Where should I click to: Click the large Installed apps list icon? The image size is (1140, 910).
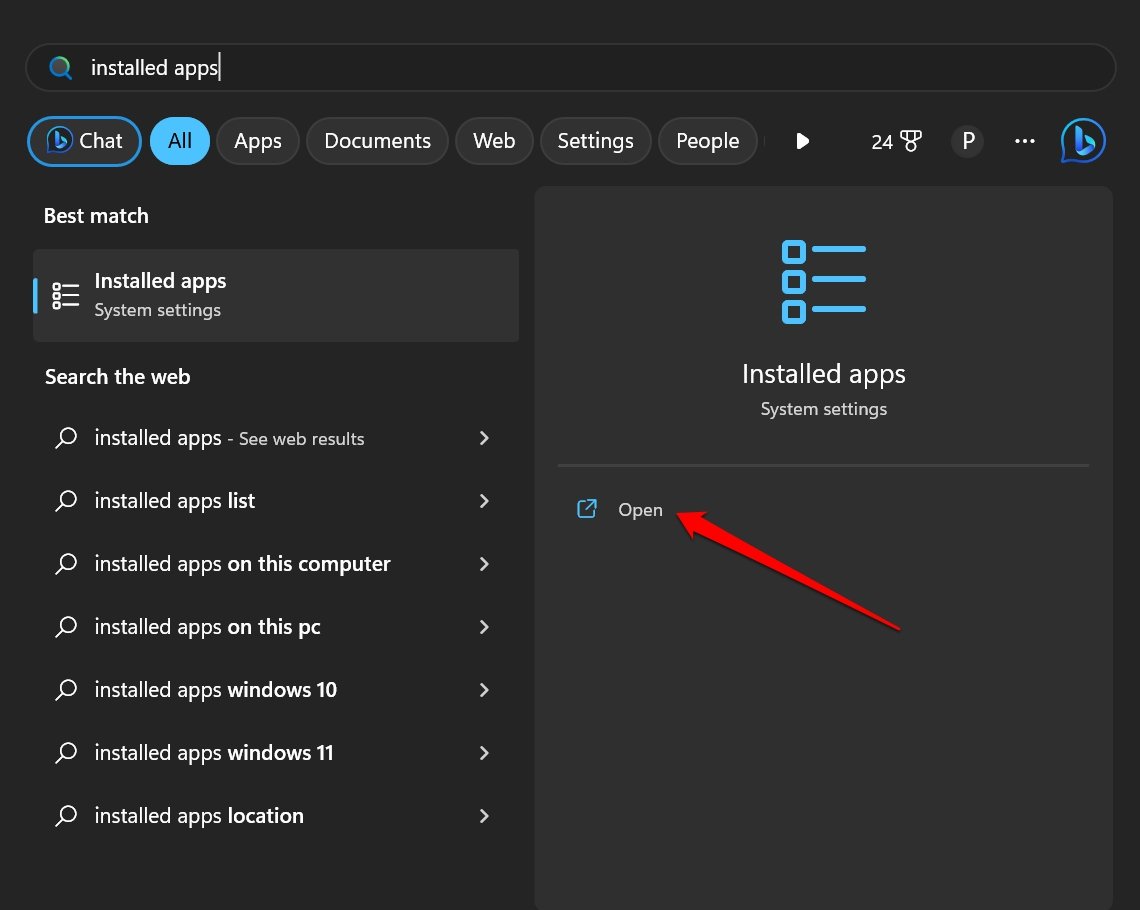click(x=823, y=281)
